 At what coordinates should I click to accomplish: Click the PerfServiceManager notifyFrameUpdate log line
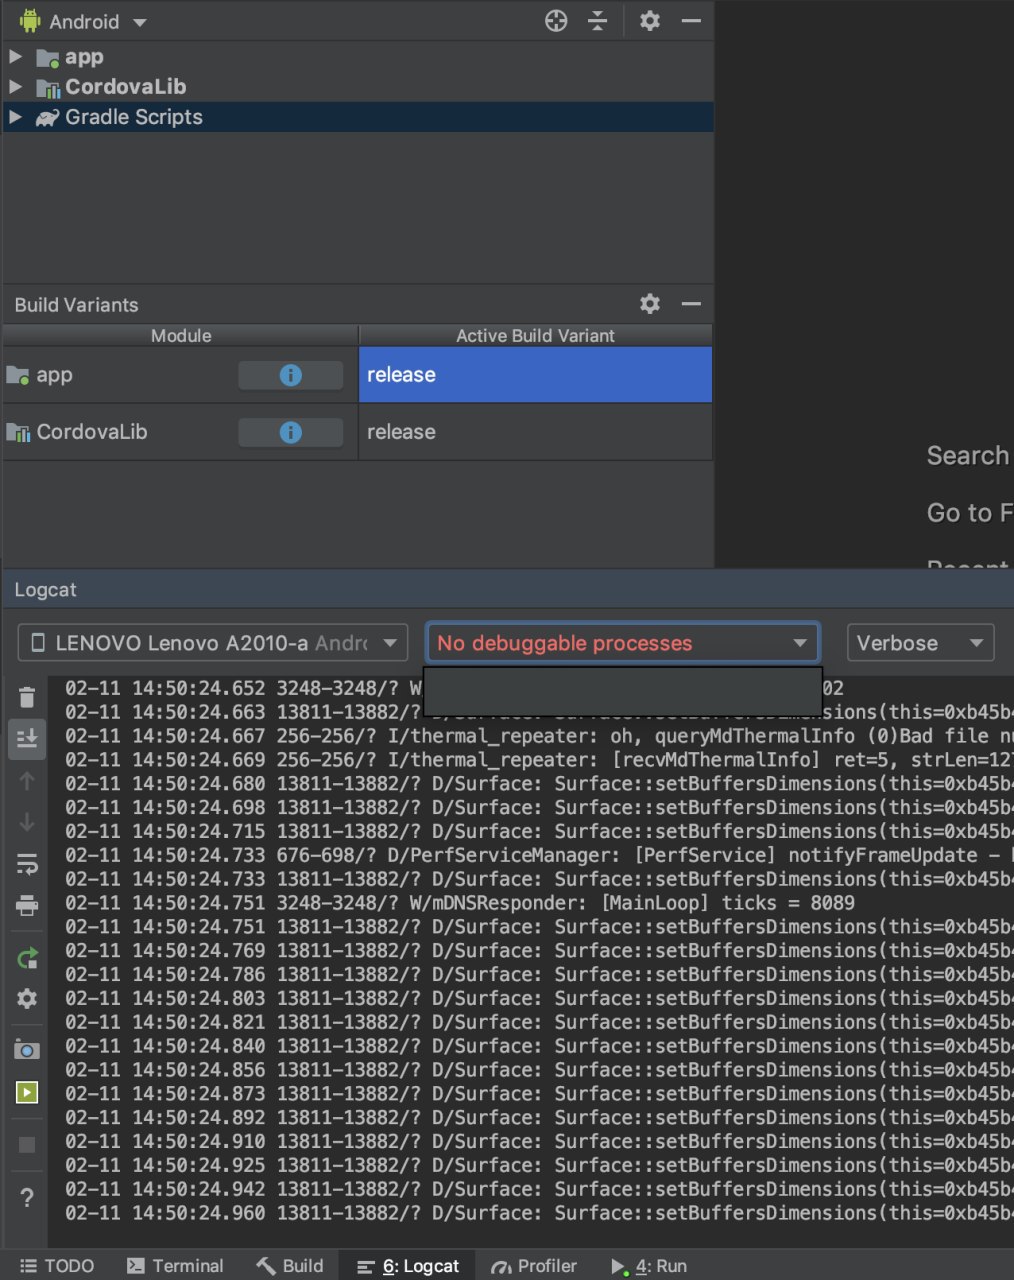539,855
